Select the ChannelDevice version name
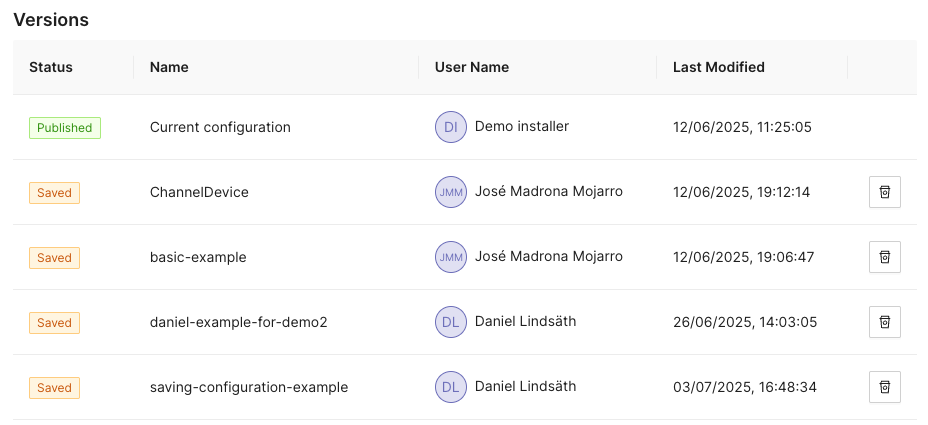The image size is (928, 425). pos(199,192)
